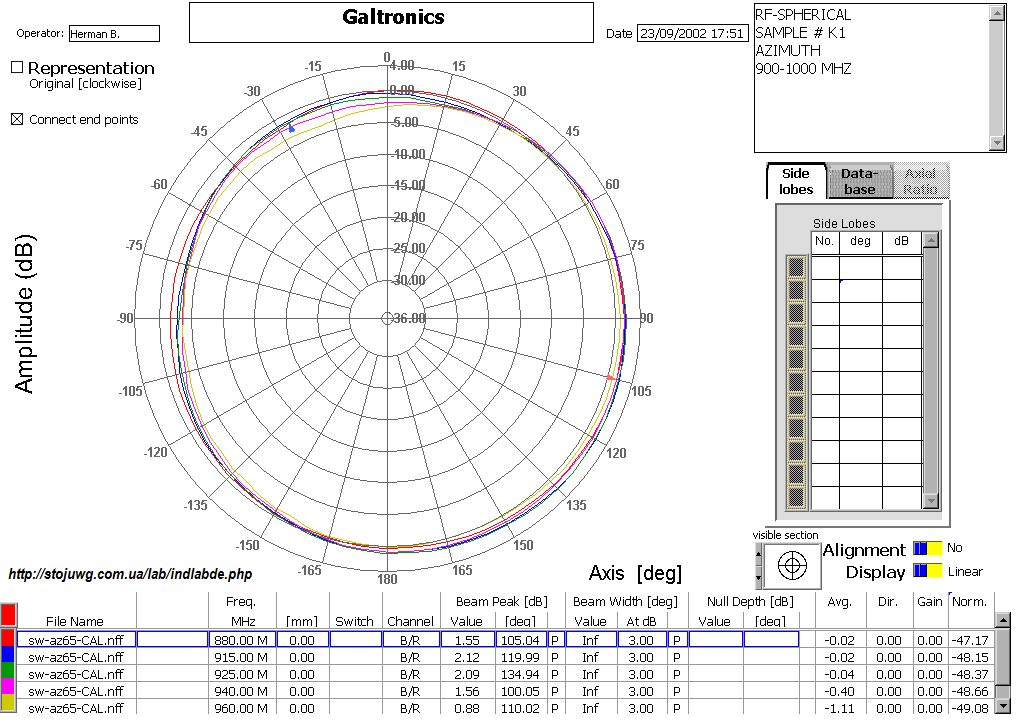Click the measurement table scroll up arrow
The image size is (1016, 723).
tap(1002, 620)
